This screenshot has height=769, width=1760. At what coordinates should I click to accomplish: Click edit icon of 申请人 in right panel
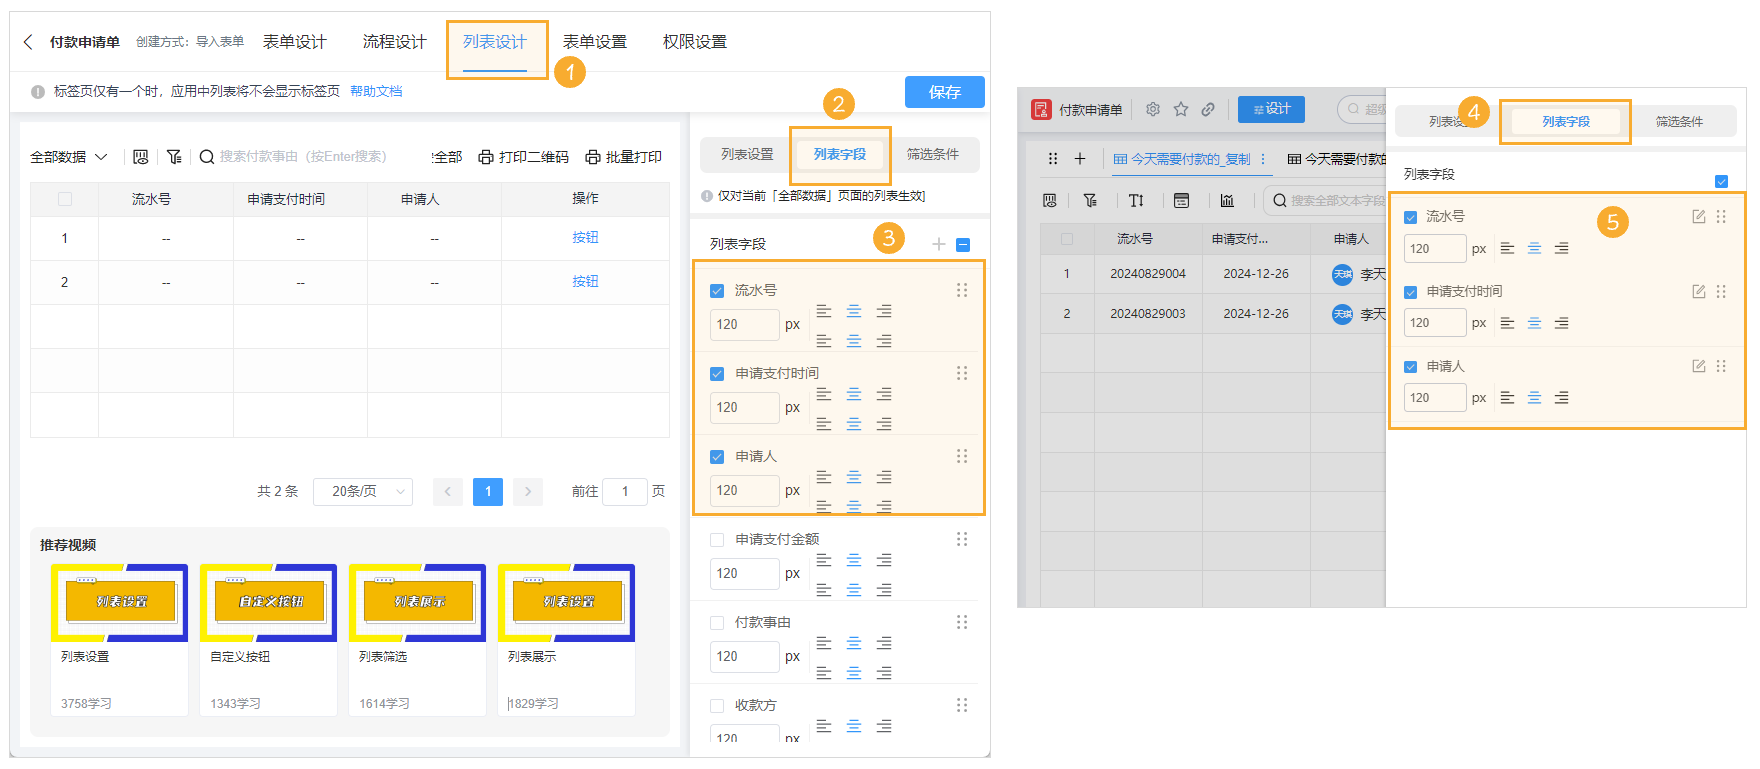(1698, 366)
